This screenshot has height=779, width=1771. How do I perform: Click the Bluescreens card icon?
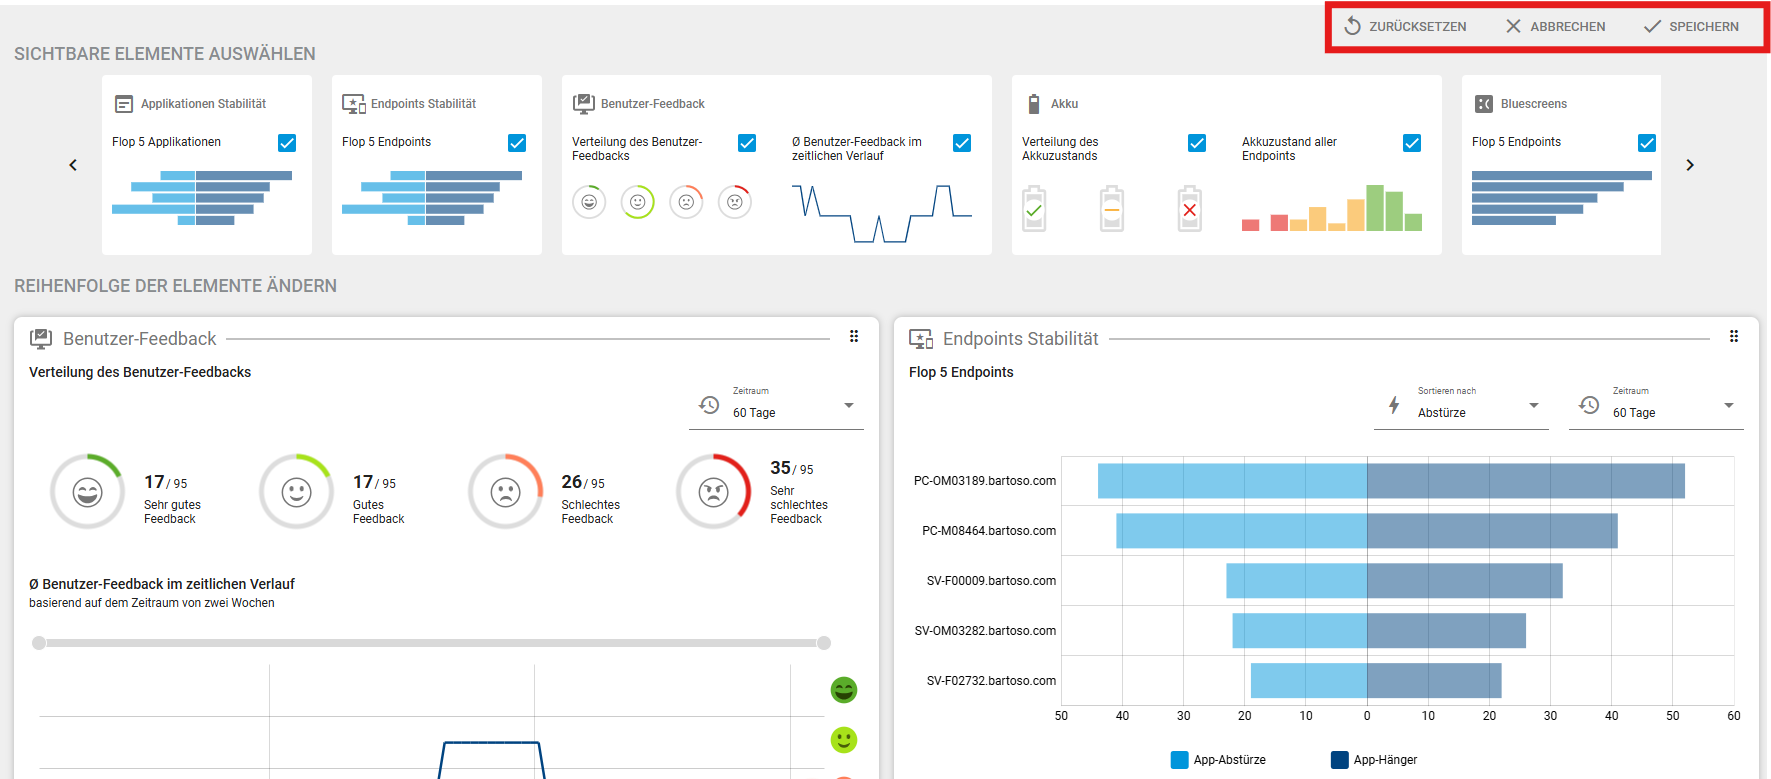[1484, 104]
